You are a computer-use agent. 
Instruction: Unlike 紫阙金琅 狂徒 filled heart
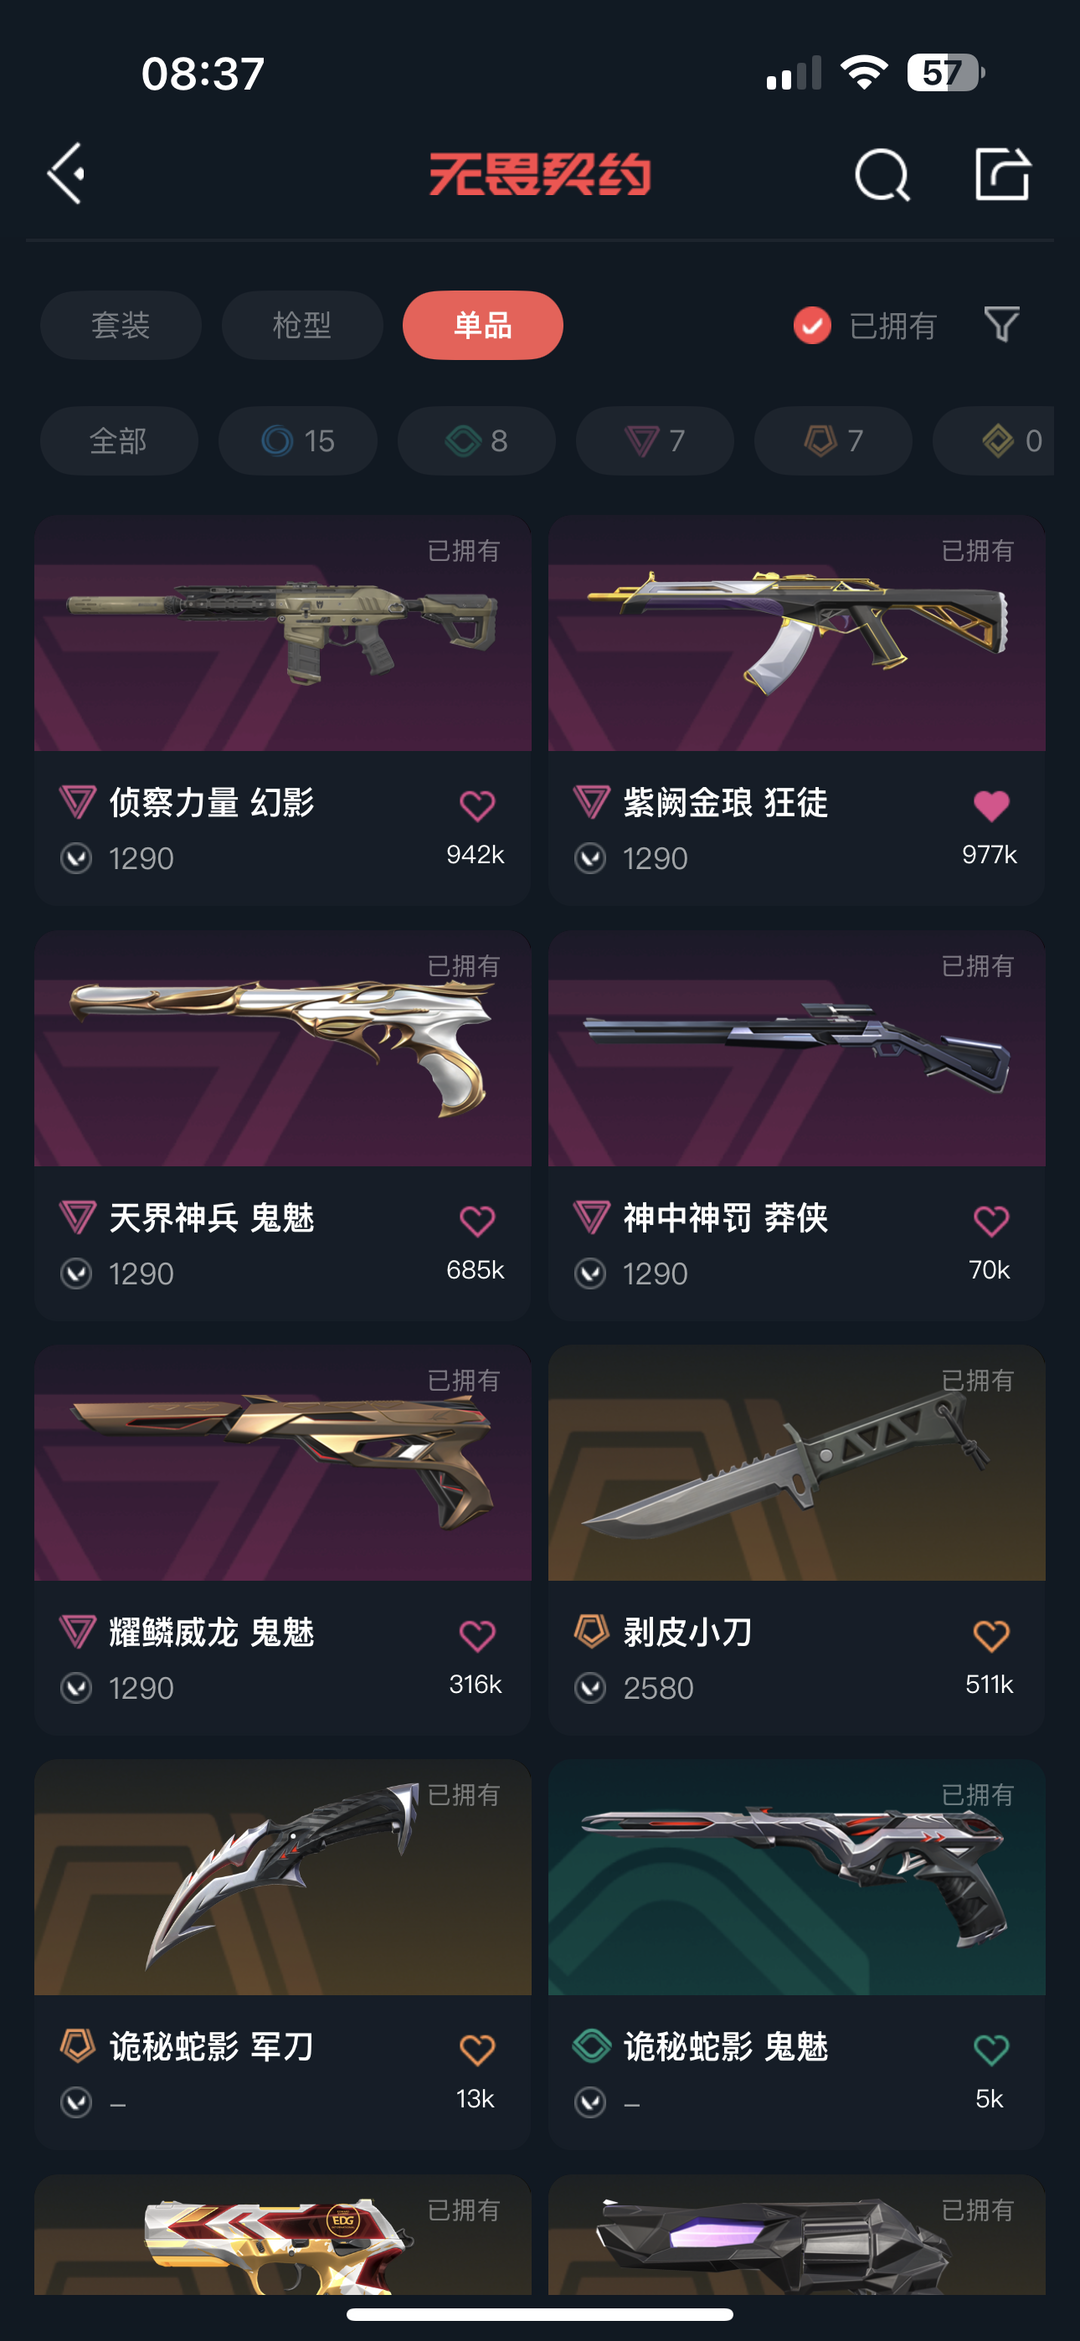991,805
